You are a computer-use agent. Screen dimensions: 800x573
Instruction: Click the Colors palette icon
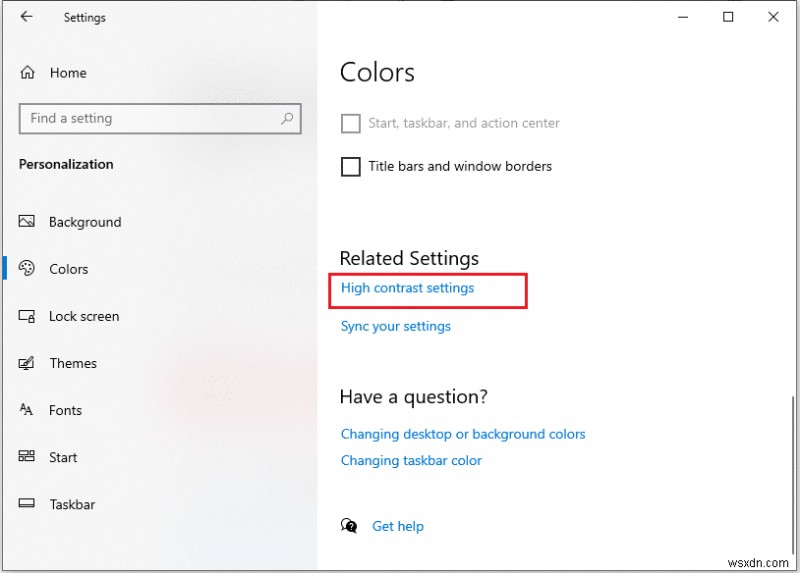click(28, 269)
